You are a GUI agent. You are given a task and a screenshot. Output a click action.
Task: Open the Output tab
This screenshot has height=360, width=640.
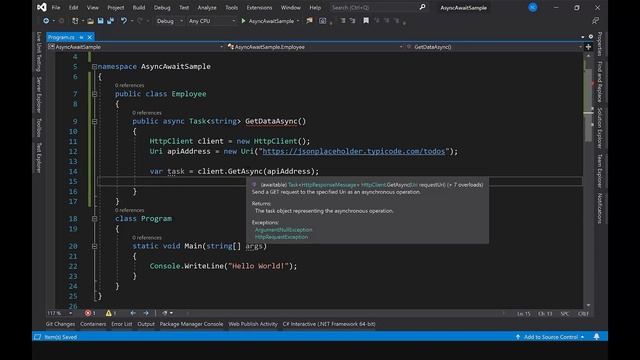coord(146,324)
